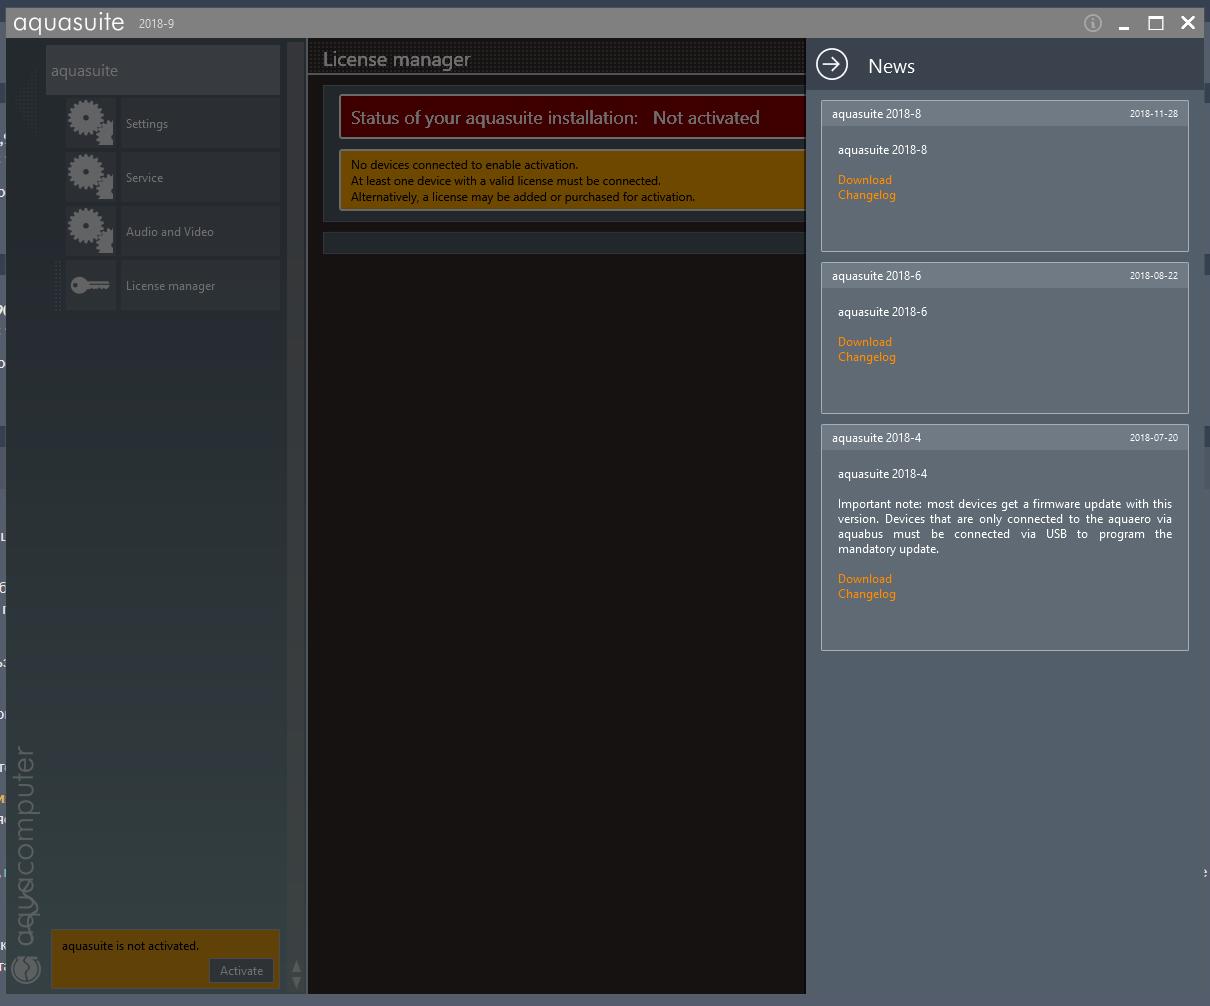This screenshot has height=1006, width=1210.
Task: Open the Service page
Action: 200,178
